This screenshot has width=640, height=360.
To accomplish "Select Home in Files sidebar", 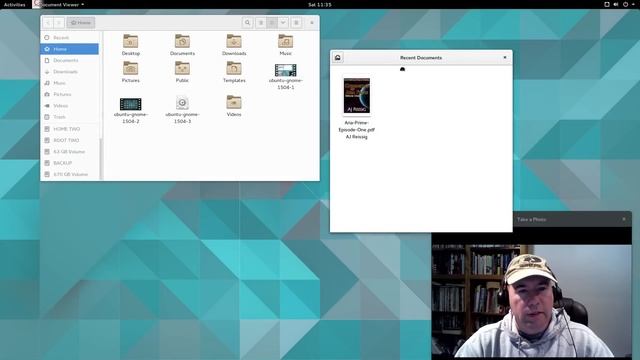I will [x=69, y=49].
